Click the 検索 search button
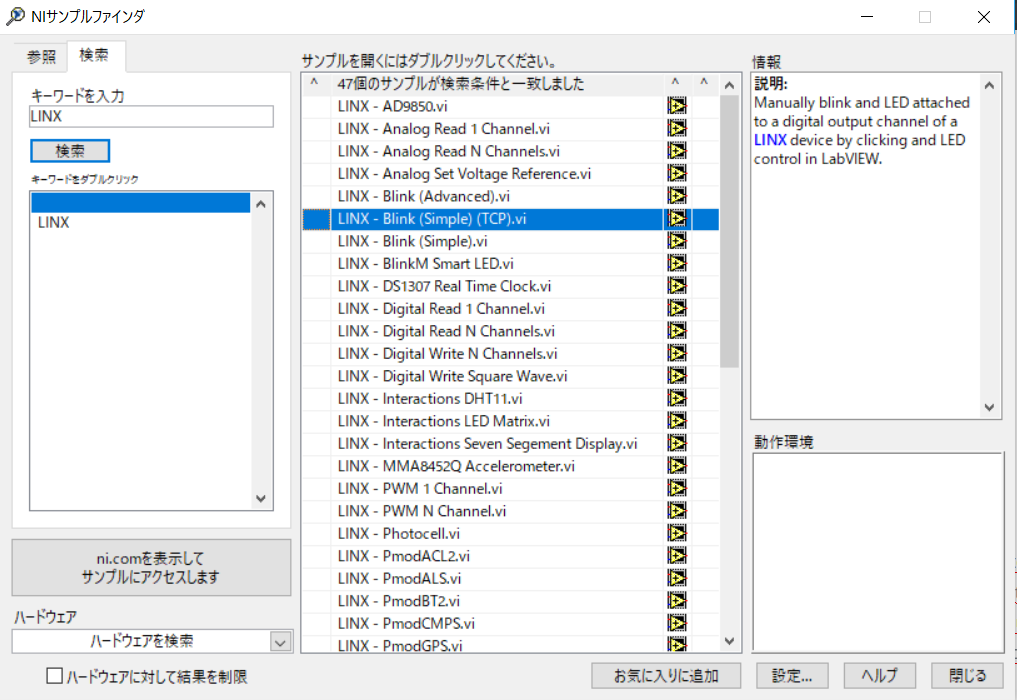1017x700 pixels. point(70,151)
